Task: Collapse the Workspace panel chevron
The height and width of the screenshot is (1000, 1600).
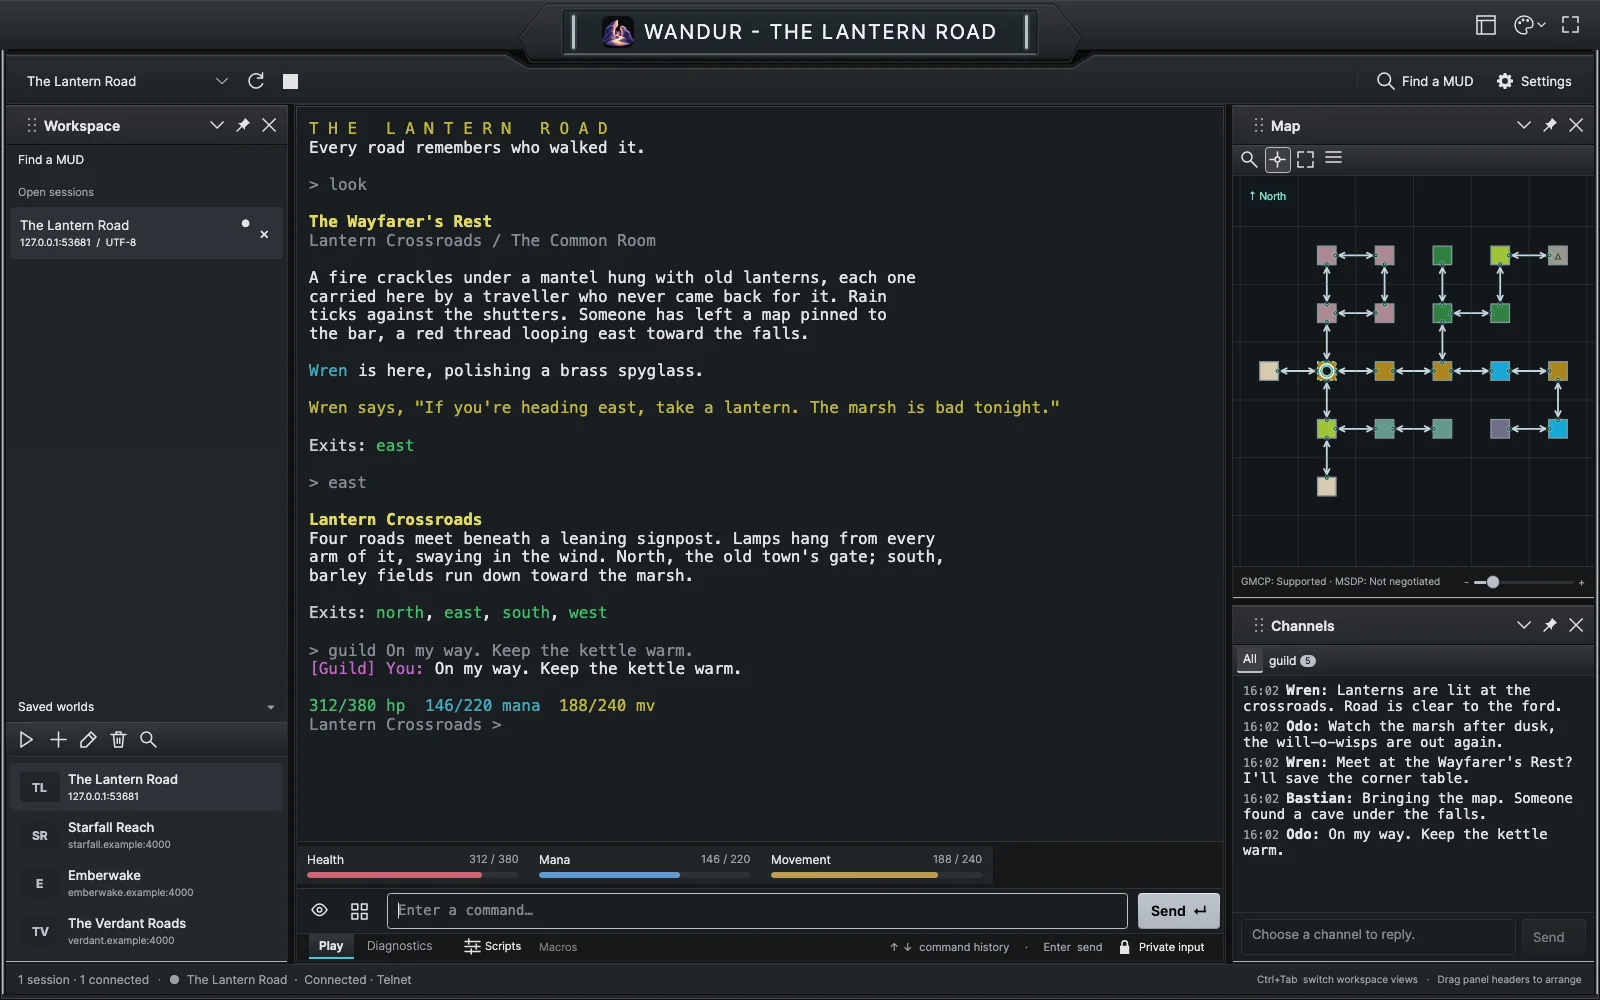Action: 216,125
